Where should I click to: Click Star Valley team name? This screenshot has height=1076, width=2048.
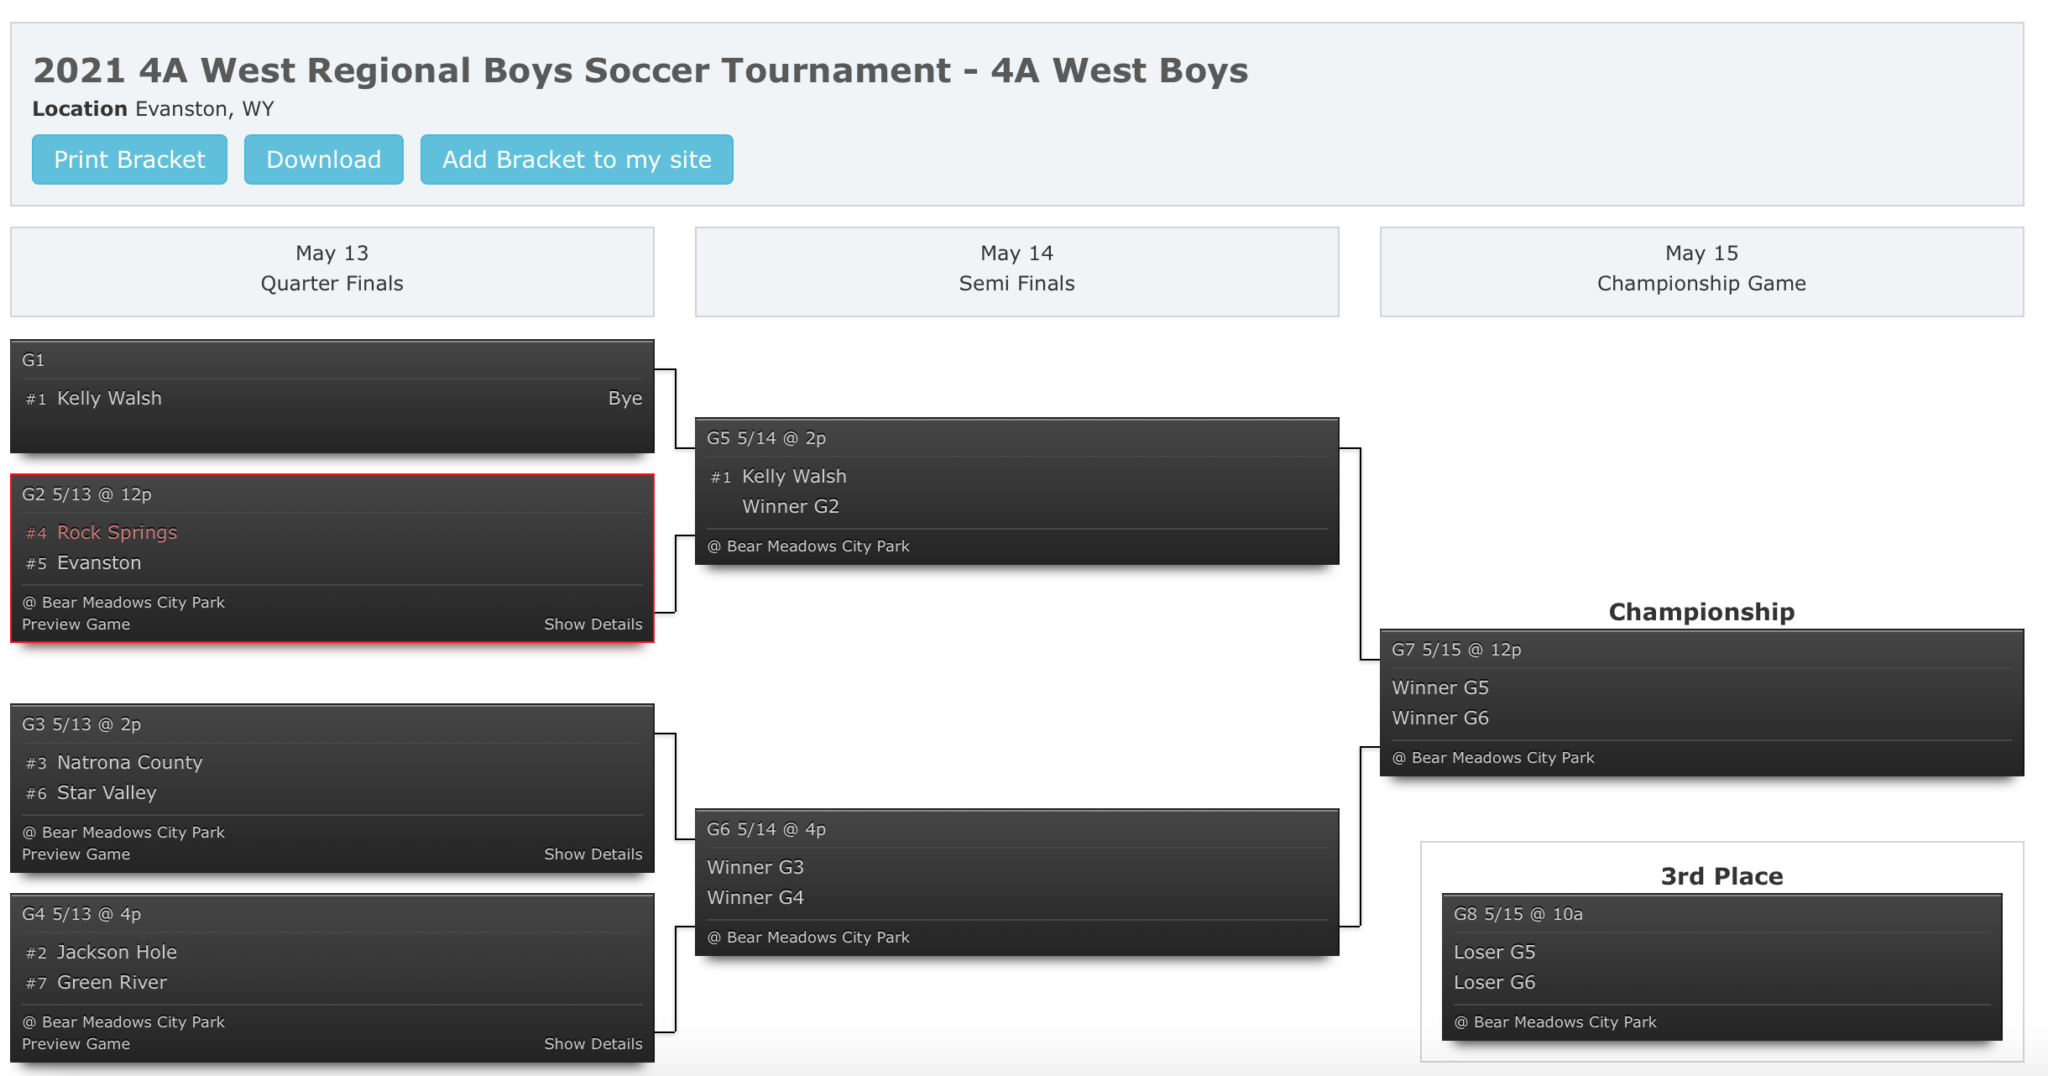pos(107,793)
